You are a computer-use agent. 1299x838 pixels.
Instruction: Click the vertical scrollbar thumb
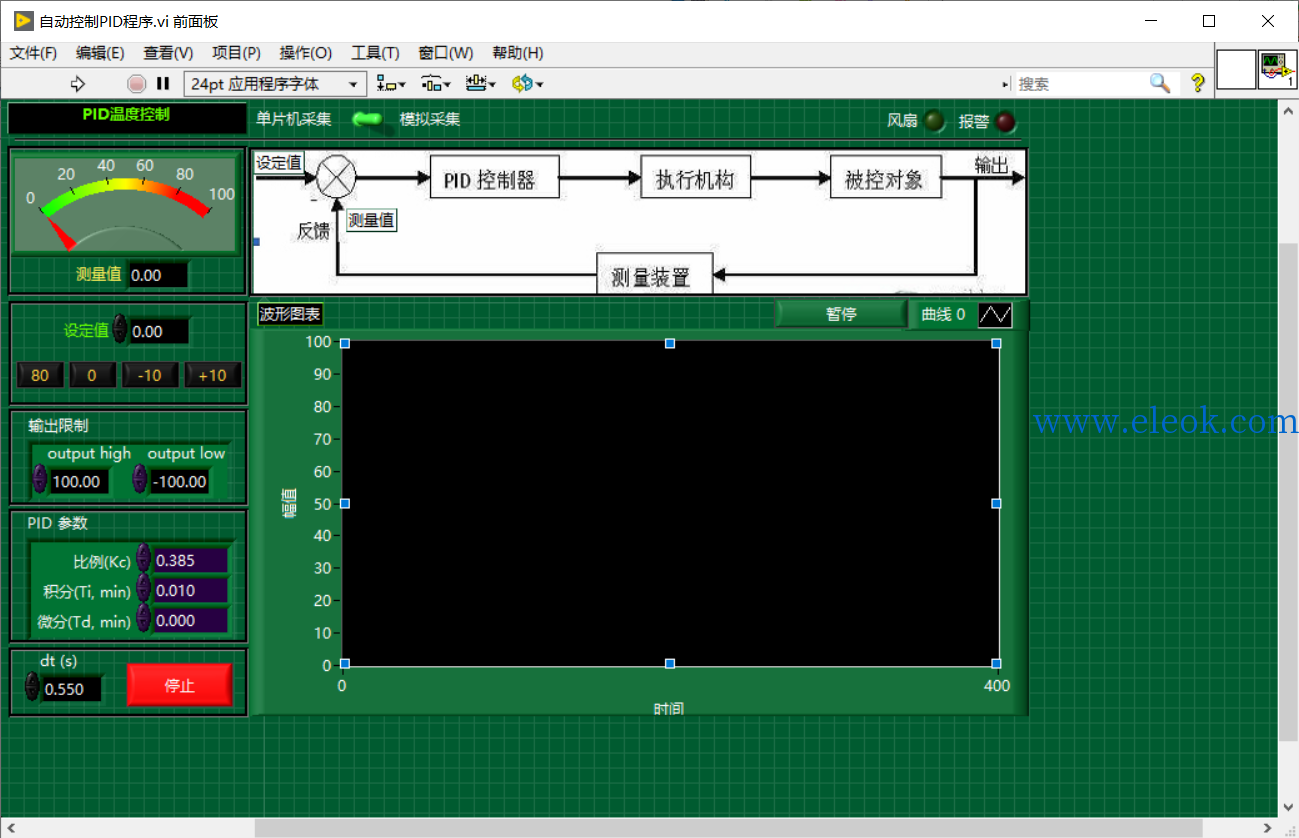click(1288, 490)
